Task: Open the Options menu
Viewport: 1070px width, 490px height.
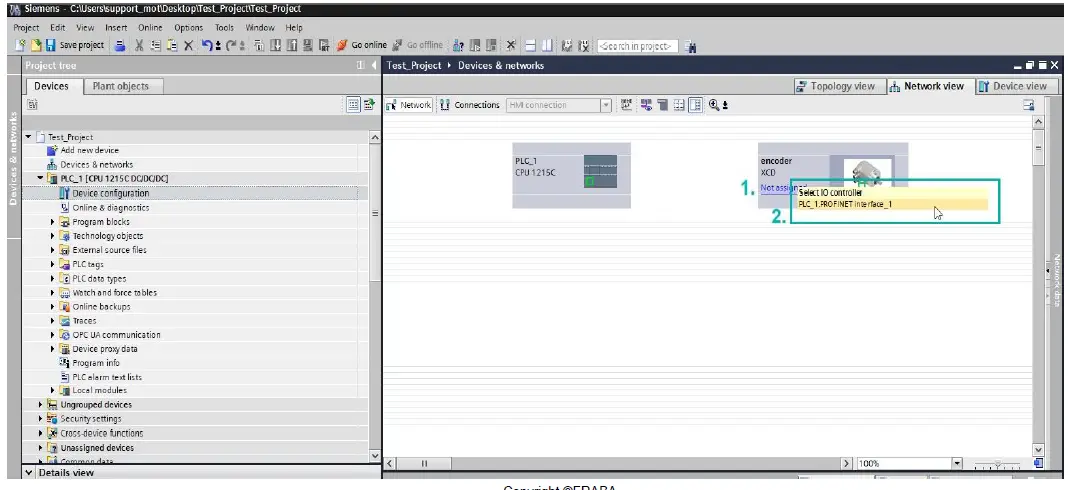Action: [x=188, y=28]
